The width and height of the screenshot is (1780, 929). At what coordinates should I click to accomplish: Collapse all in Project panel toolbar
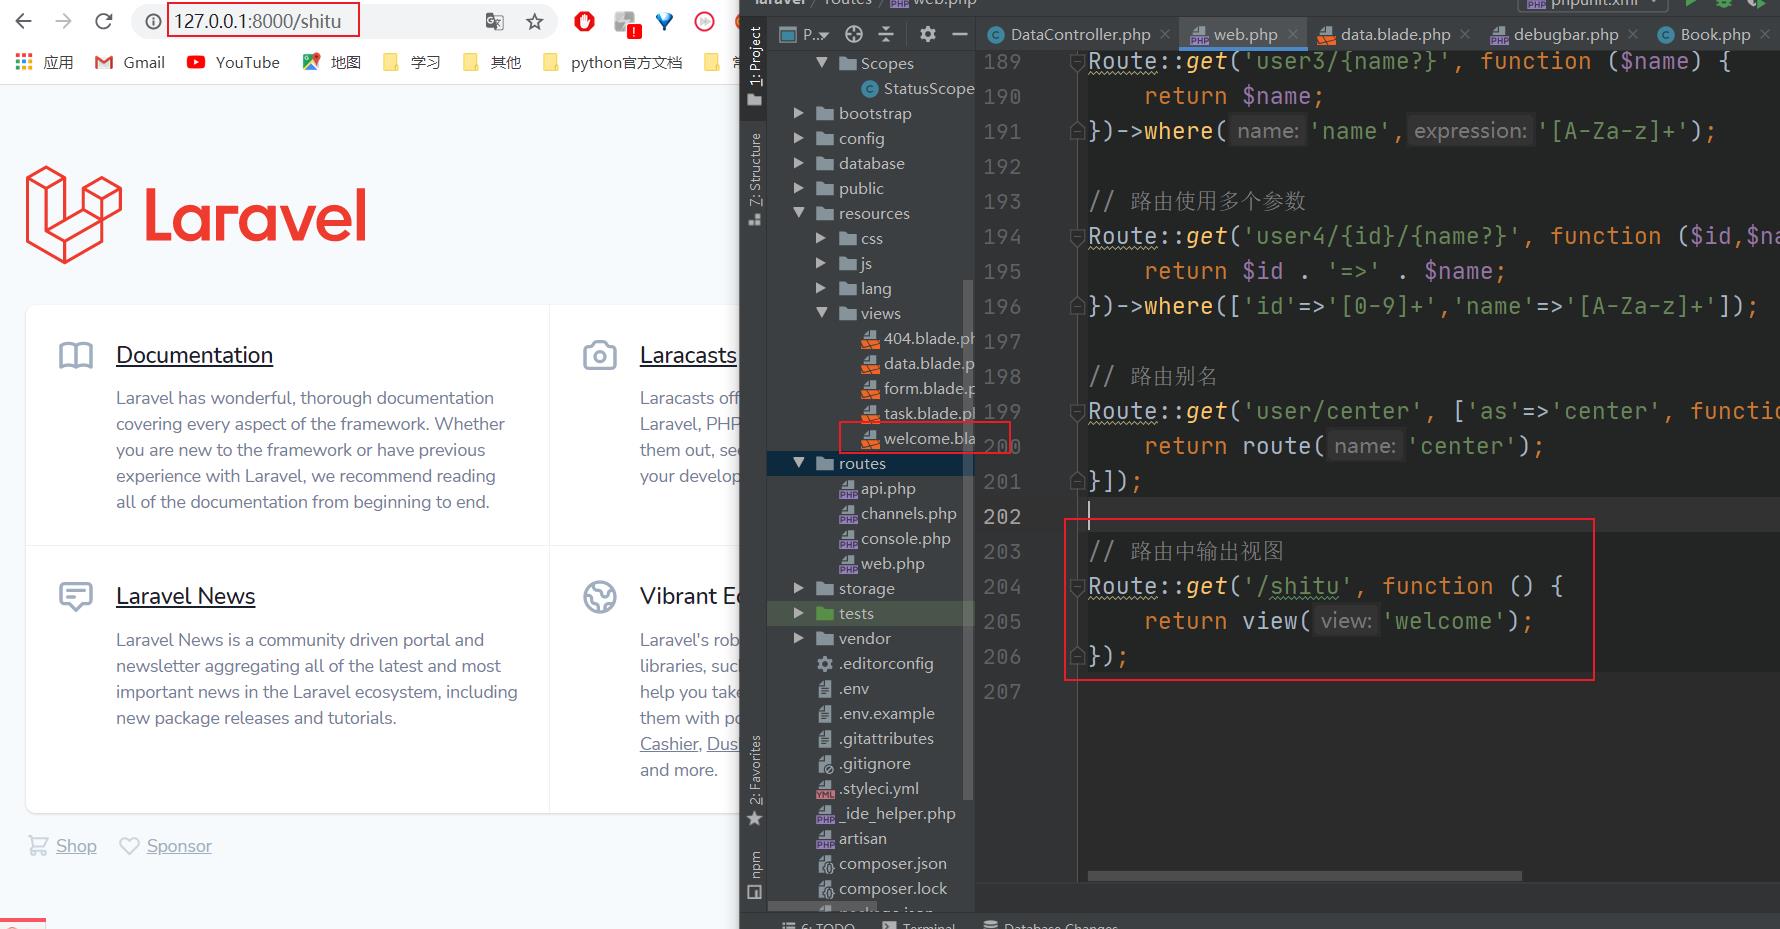point(886,34)
